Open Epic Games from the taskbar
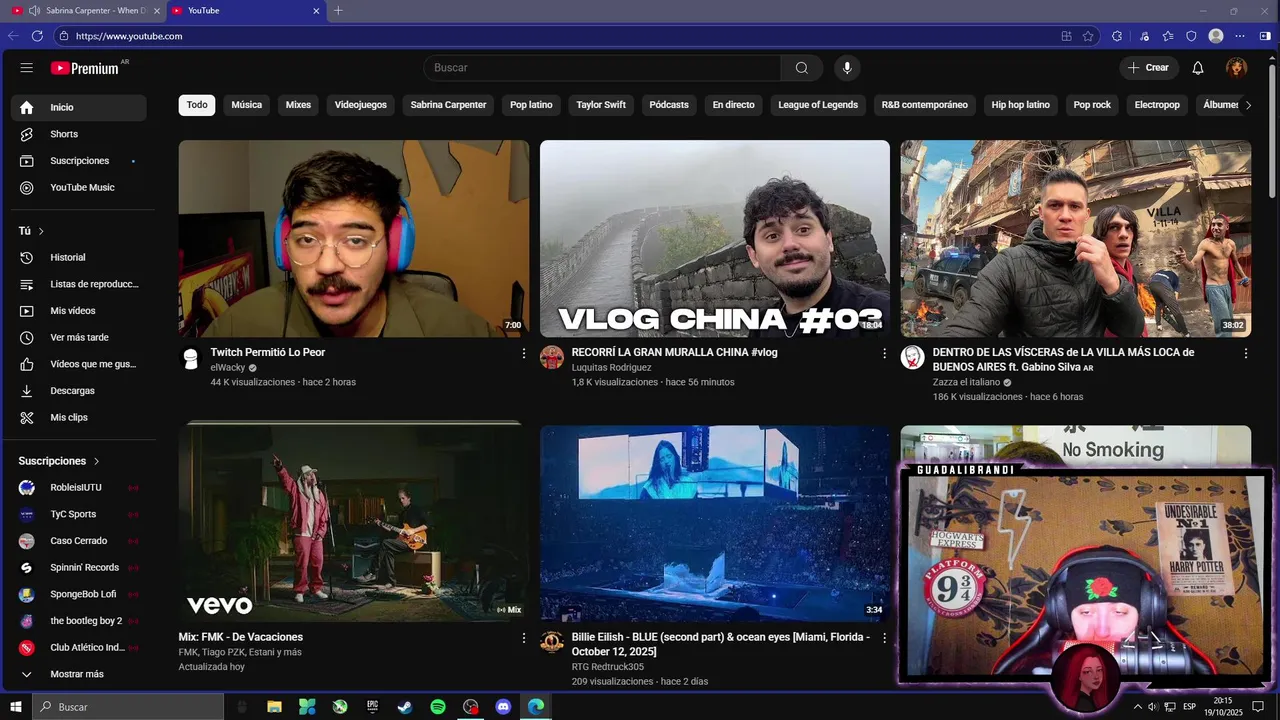The width and height of the screenshot is (1280, 720). coord(372,707)
